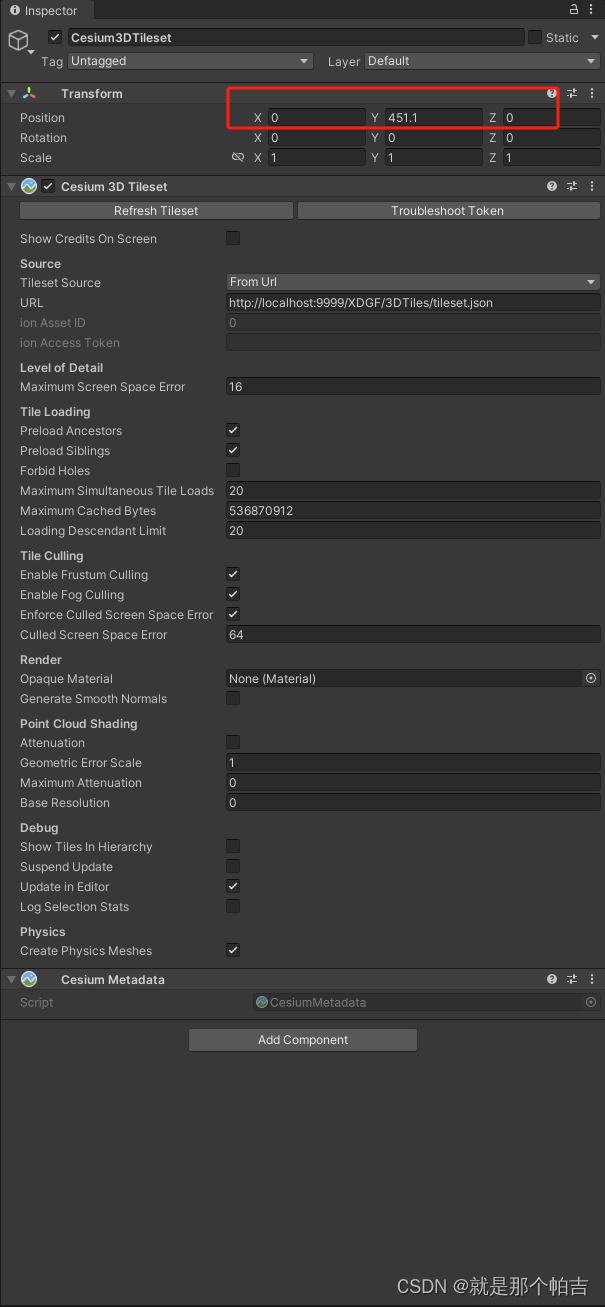The height and width of the screenshot is (1307, 605).
Task: Uncheck Create Physics Meshes
Action: coord(233,950)
